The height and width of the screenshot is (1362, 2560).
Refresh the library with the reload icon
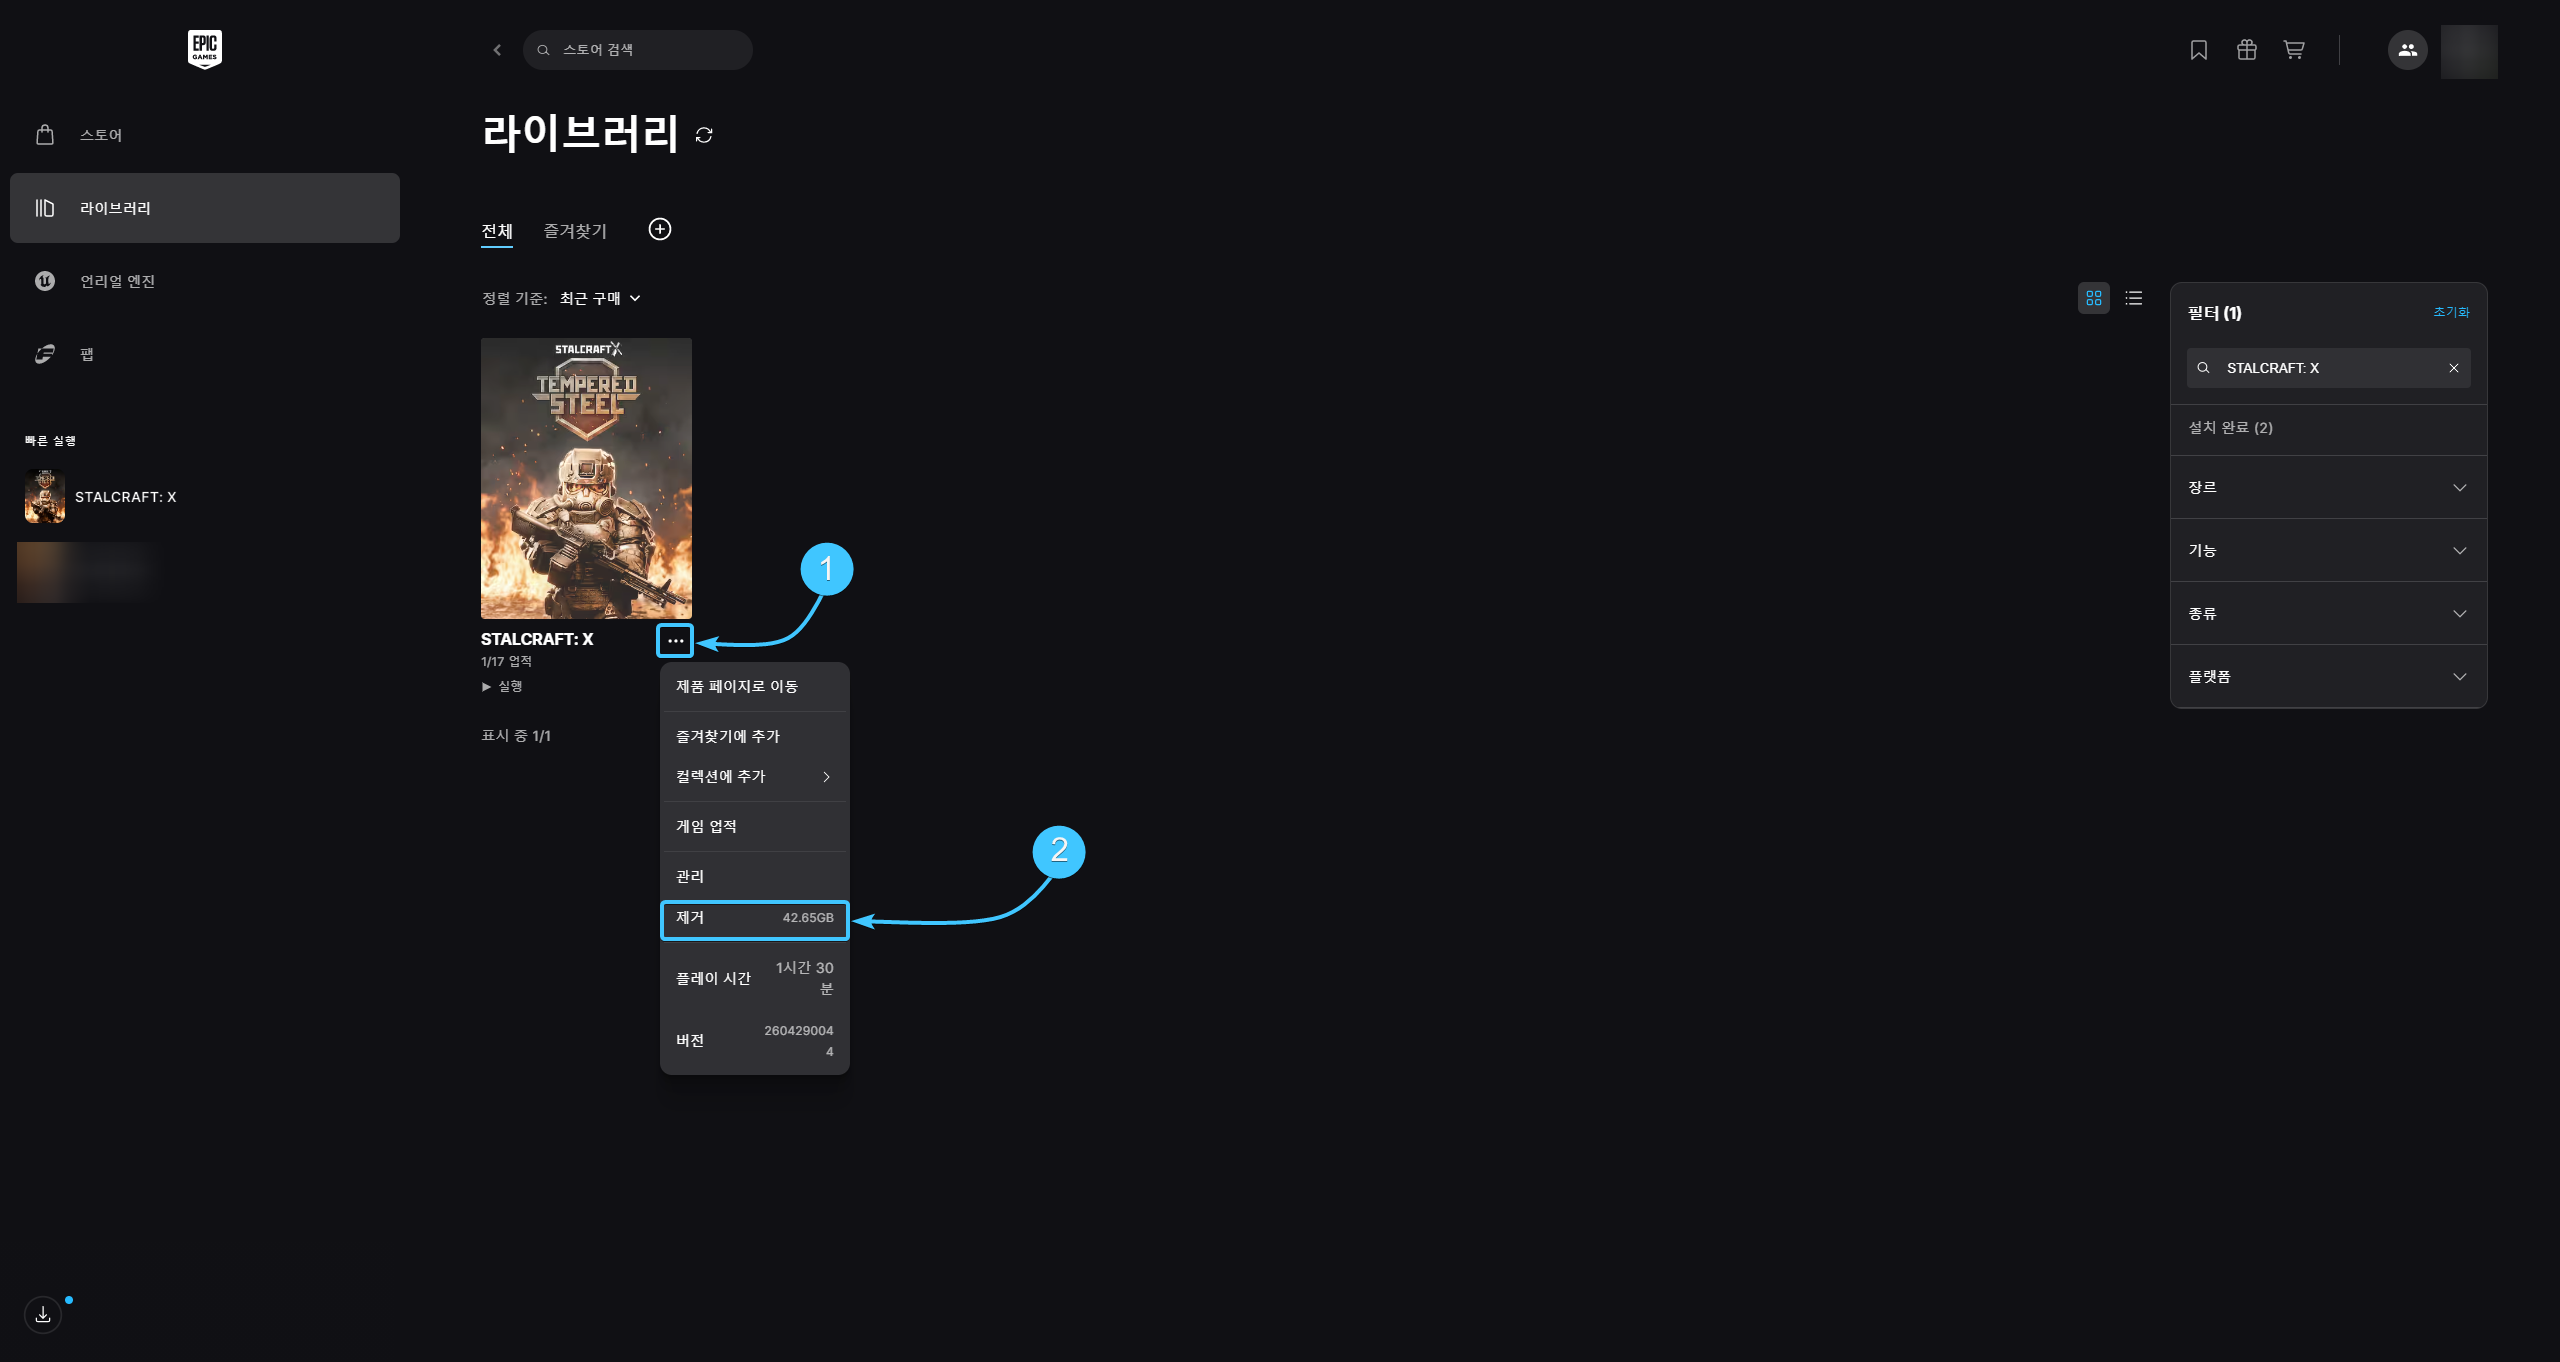(x=704, y=135)
